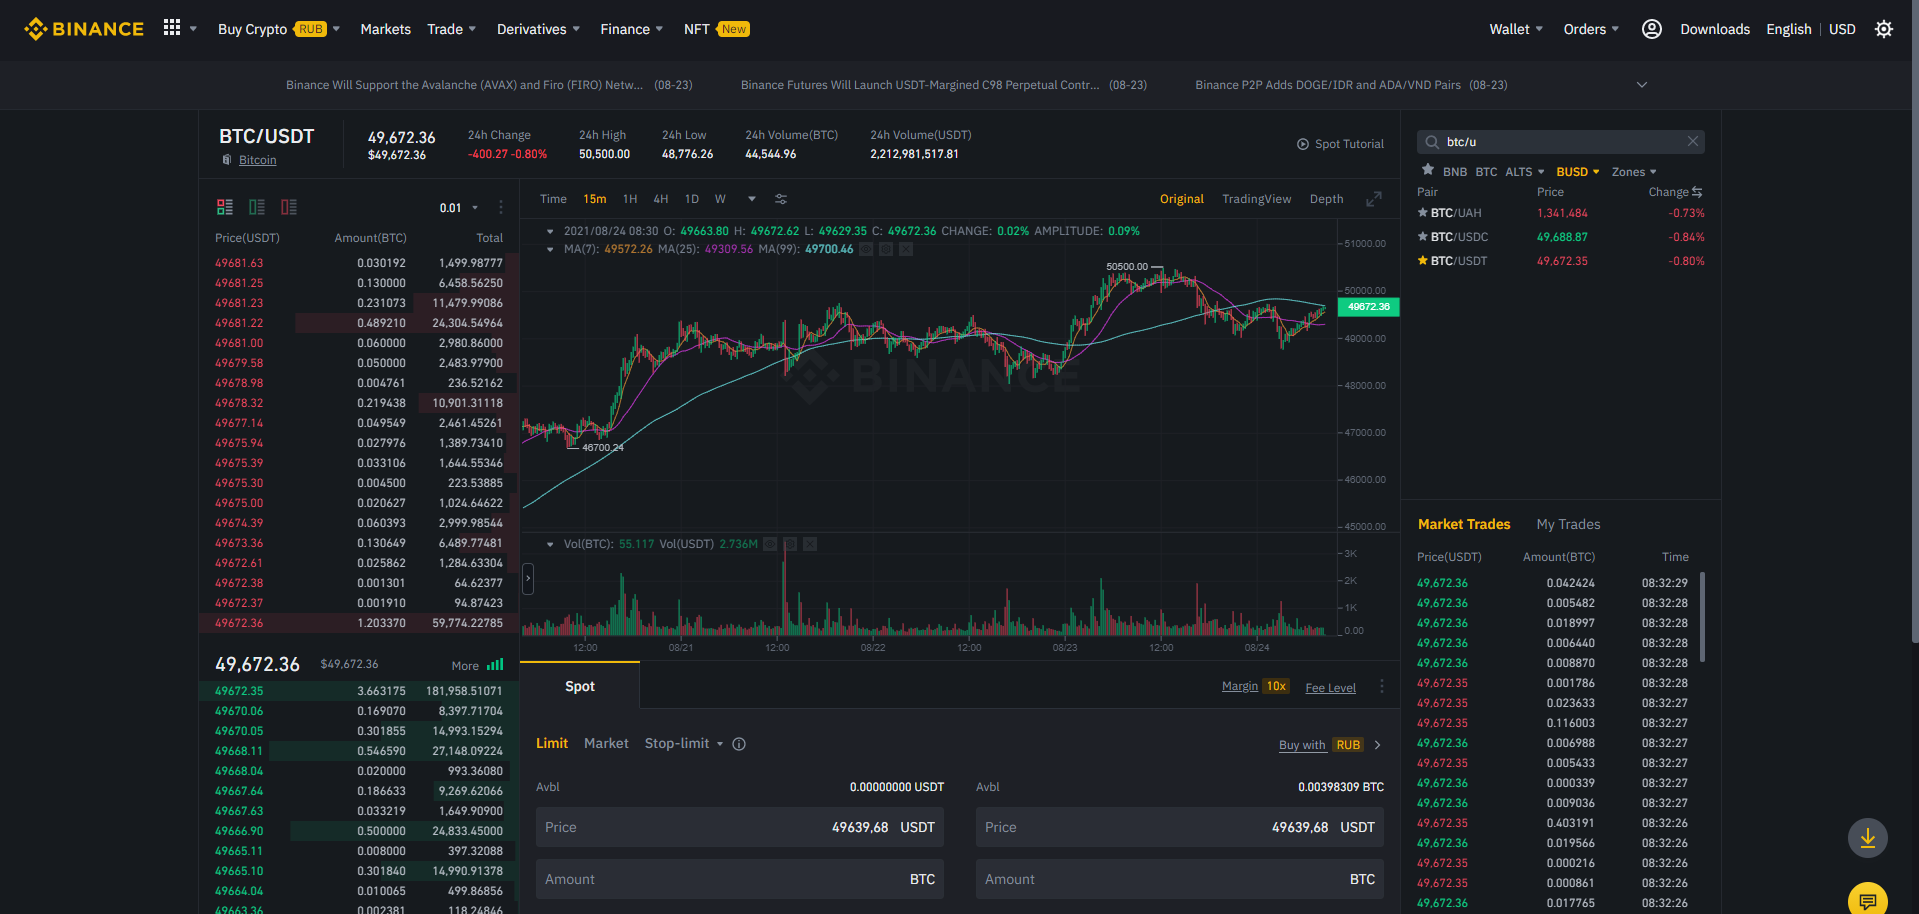Screen dimensions: 1919x914
Task: Open the Buy Crypto menu
Action: 279,29
